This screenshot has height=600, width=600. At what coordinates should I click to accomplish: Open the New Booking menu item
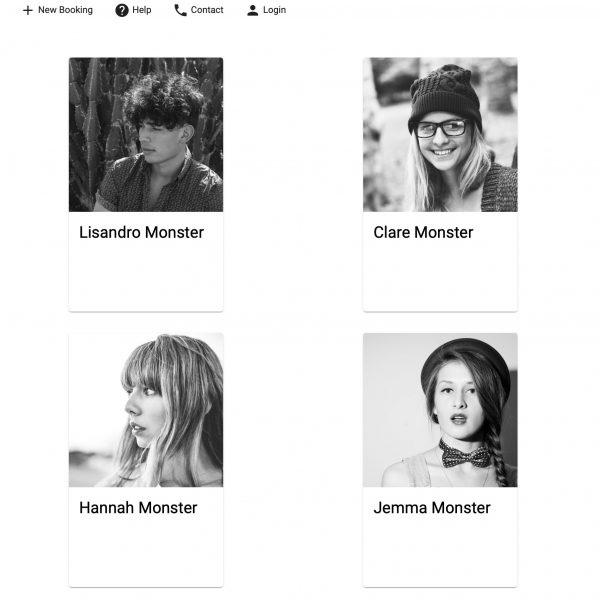click(x=57, y=10)
